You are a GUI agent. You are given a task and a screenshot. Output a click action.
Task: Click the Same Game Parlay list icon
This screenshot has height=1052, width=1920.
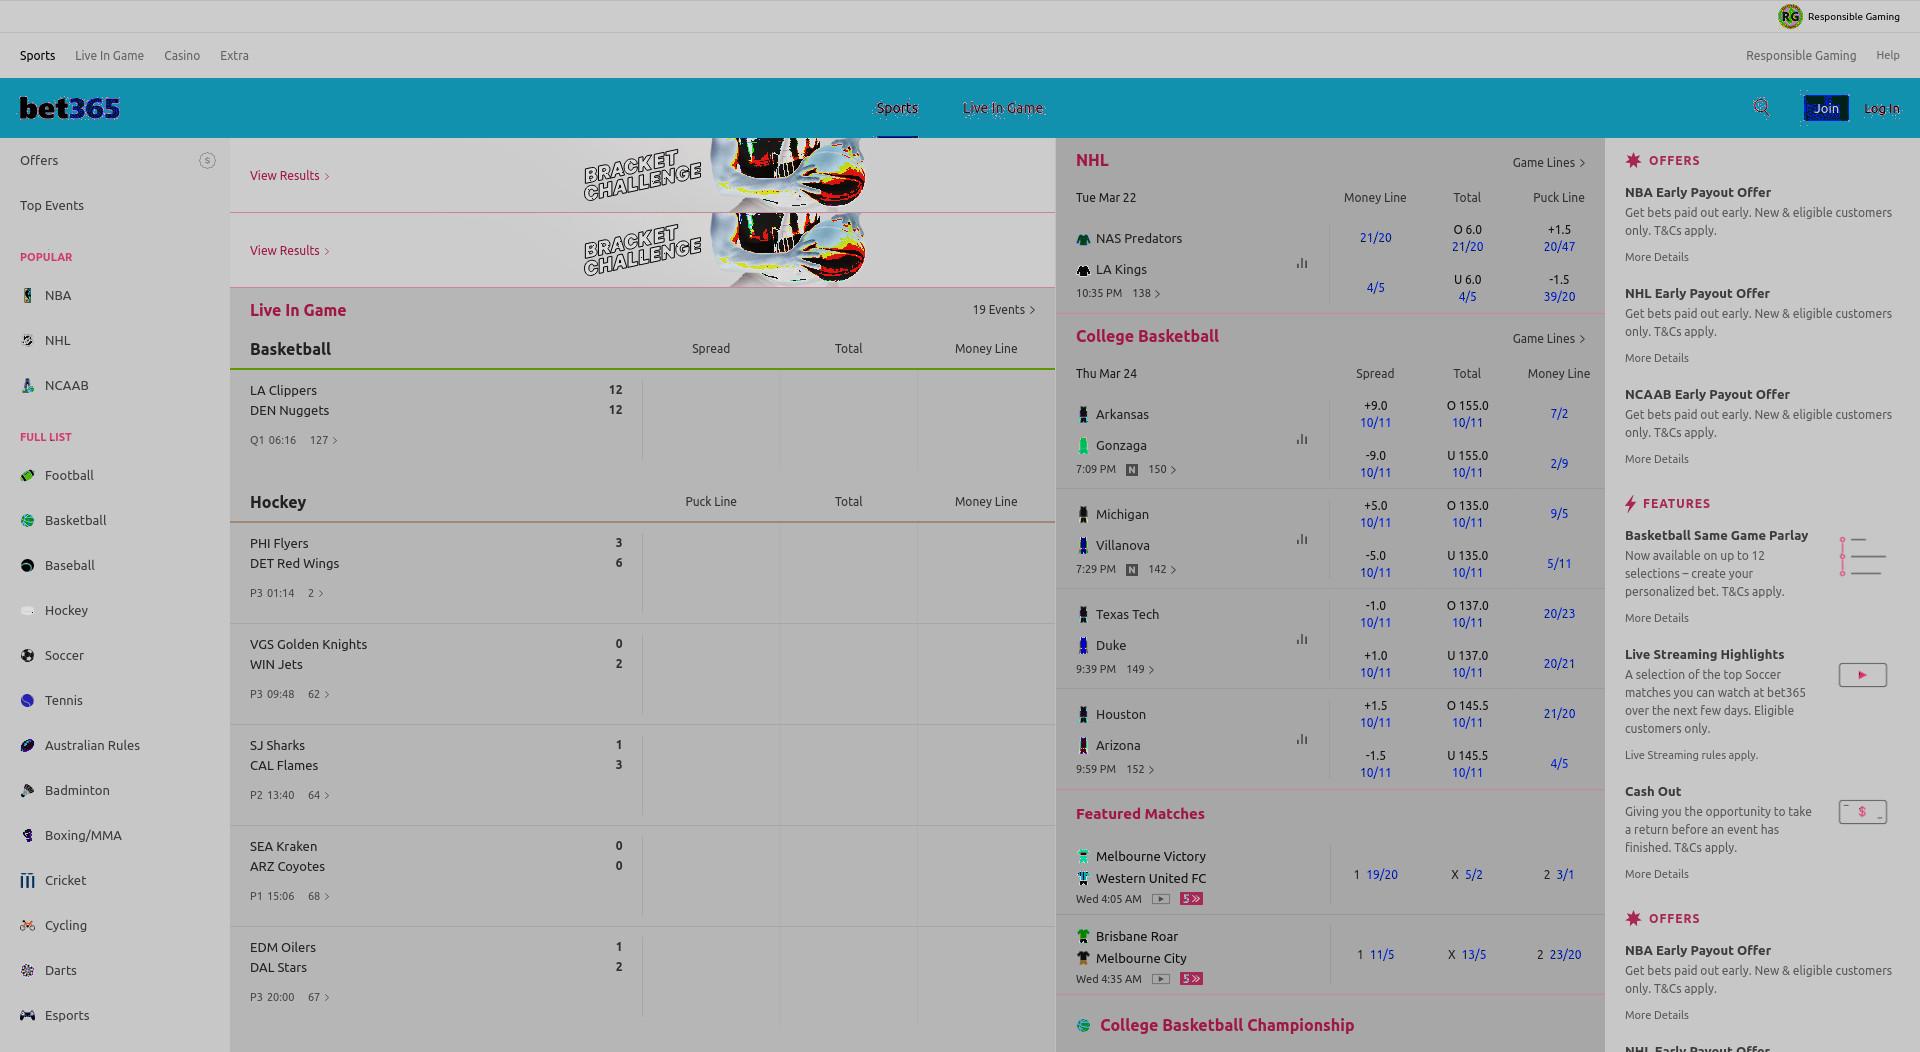click(x=1862, y=556)
